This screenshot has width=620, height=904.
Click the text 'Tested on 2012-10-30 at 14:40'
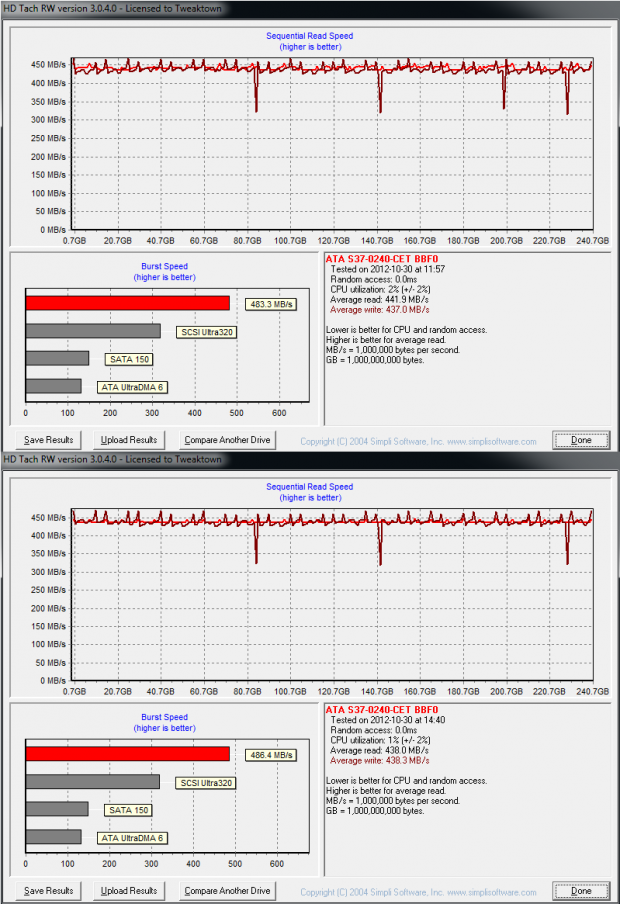point(388,720)
